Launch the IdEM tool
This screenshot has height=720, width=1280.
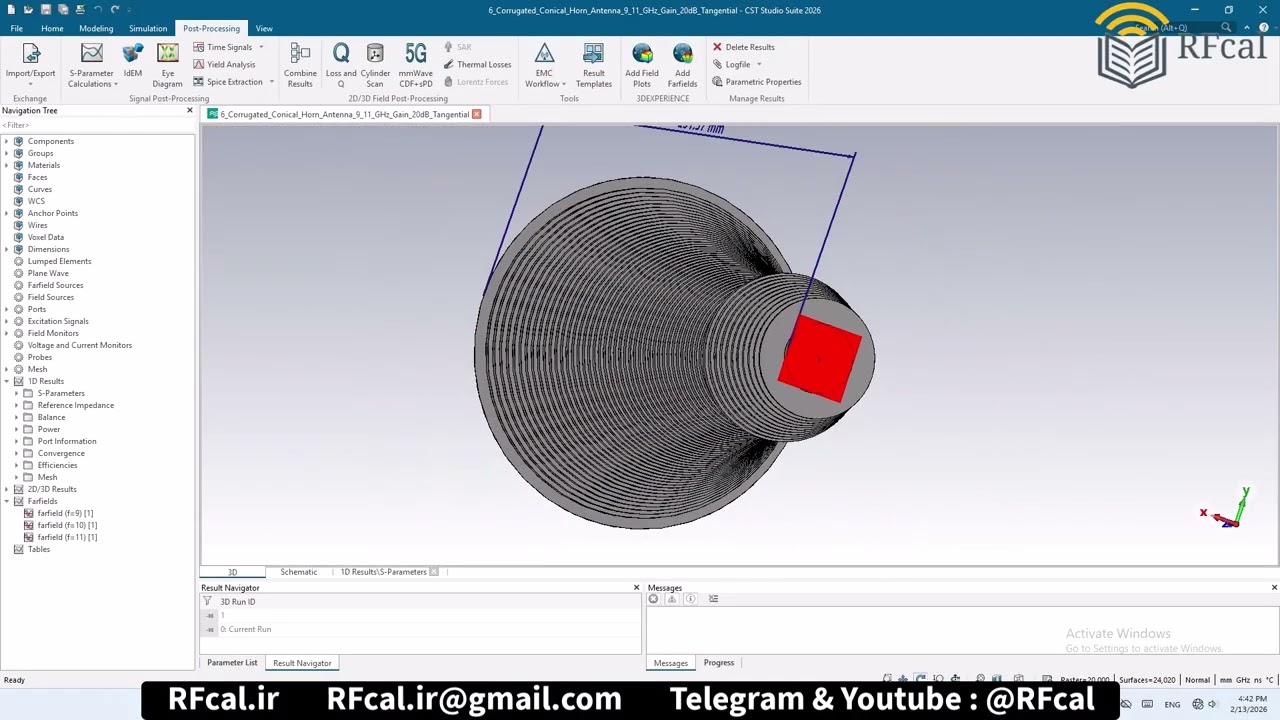pyautogui.click(x=133, y=61)
